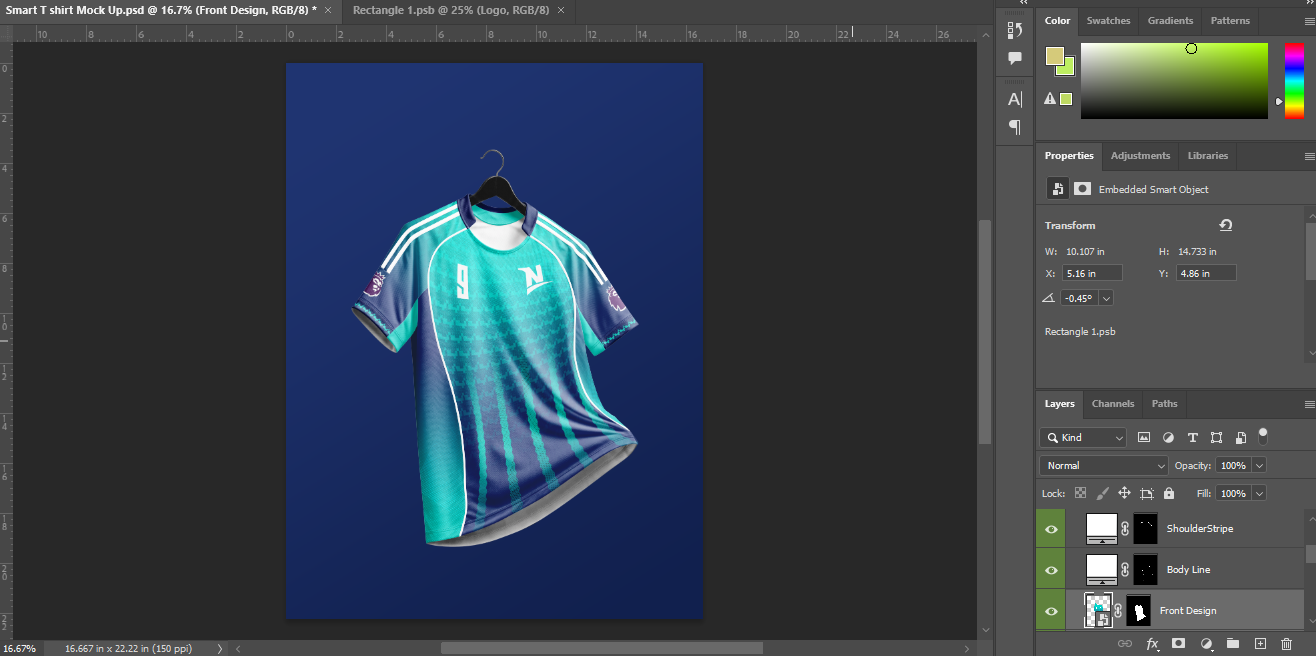The width and height of the screenshot is (1316, 656).
Task: Click the mask link icon on ShoulderStripe layer
Action: click(1125, 528)
